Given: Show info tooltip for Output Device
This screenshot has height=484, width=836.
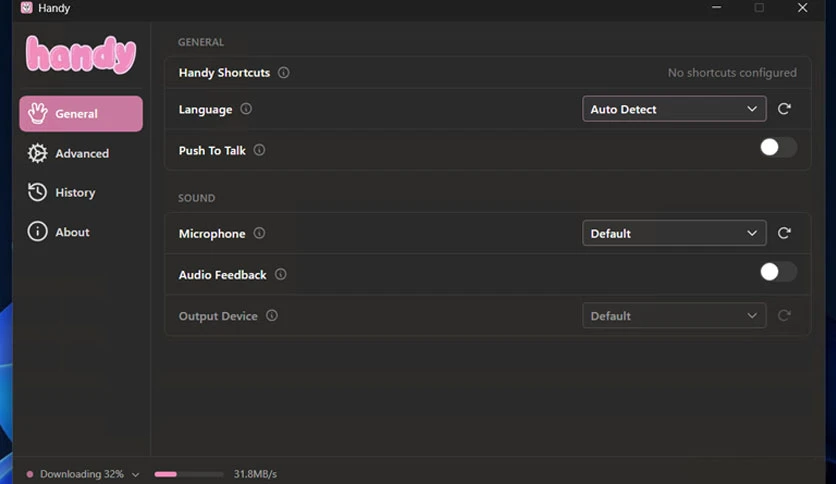Looking at the screenshot, I should [272, 316].
